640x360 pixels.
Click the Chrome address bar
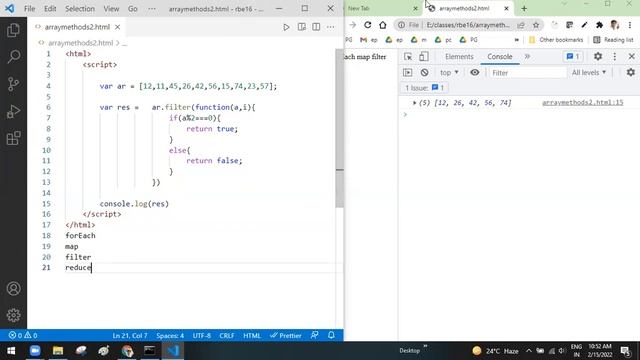pos(468,25)
